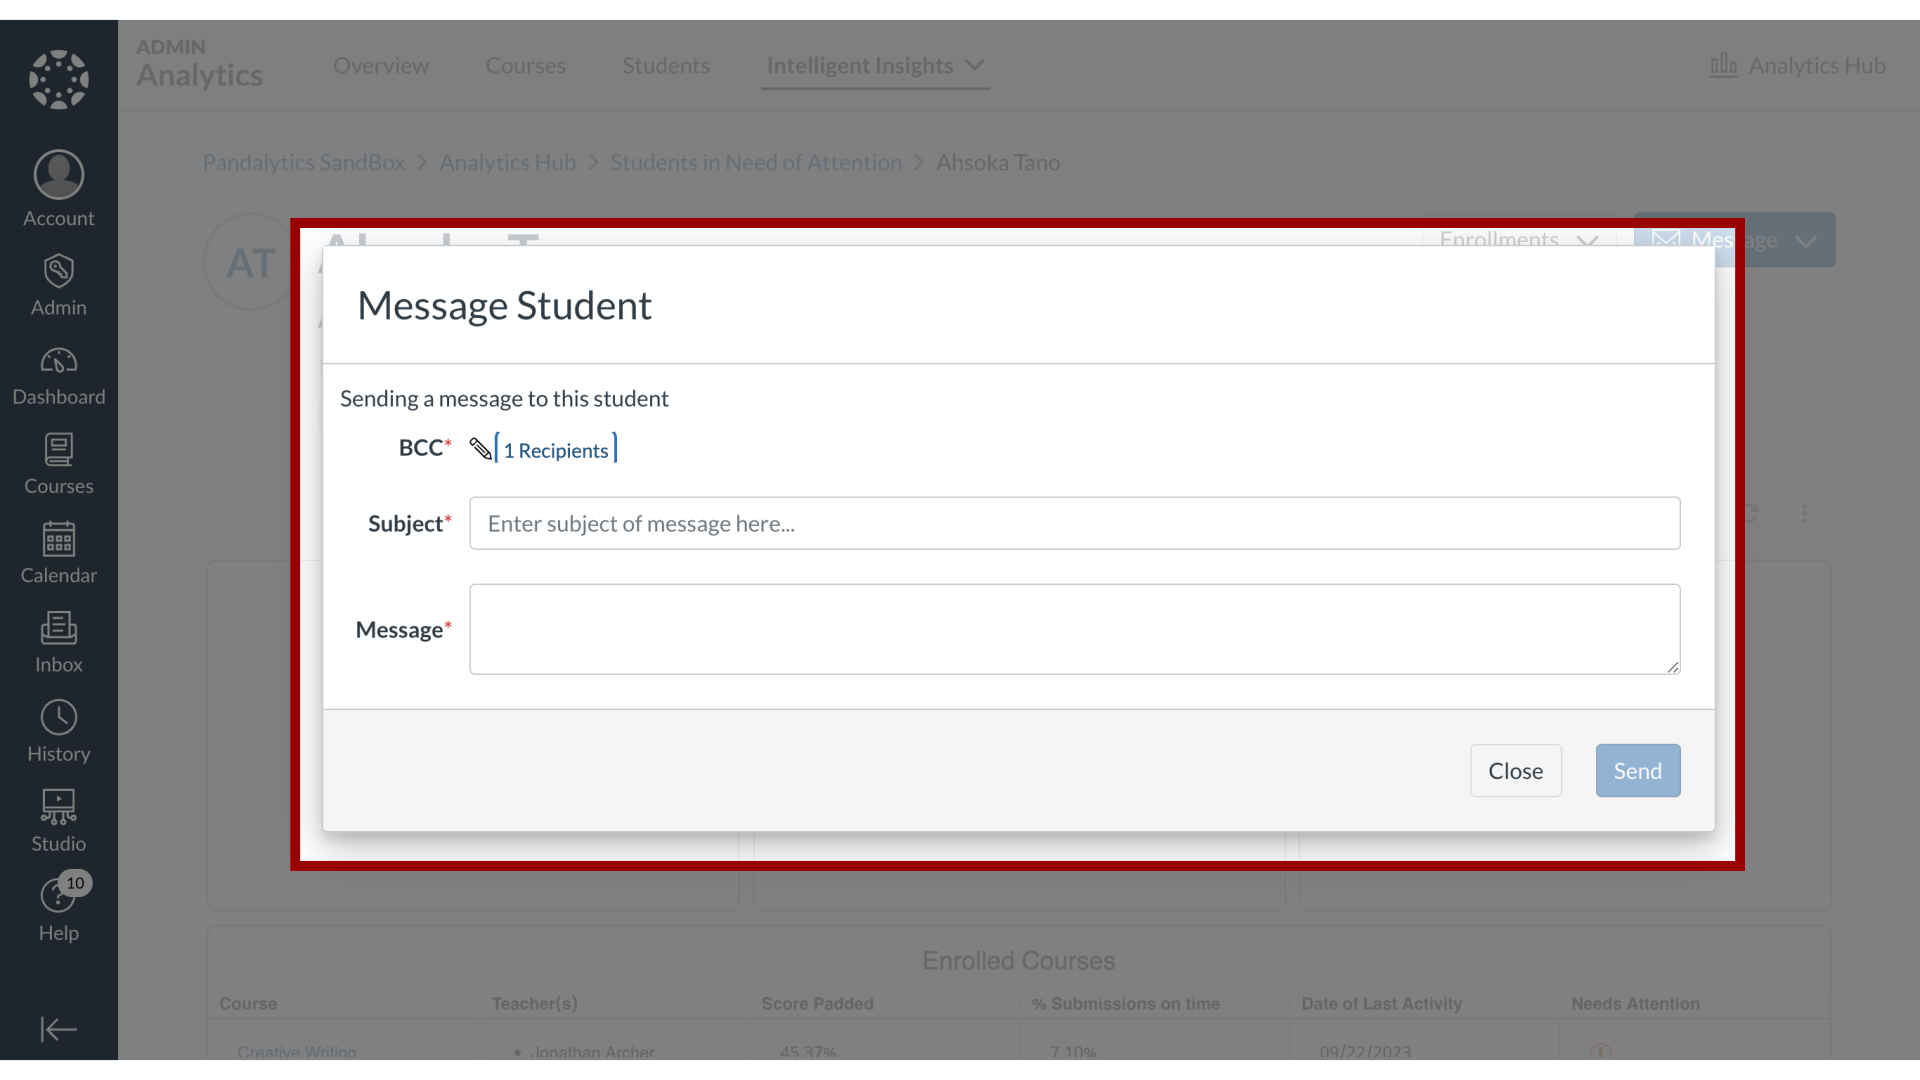This screenshot has width=1920, height=1080.
Task: Expand the Intelligent Insights menu
Action: (875, 66)
